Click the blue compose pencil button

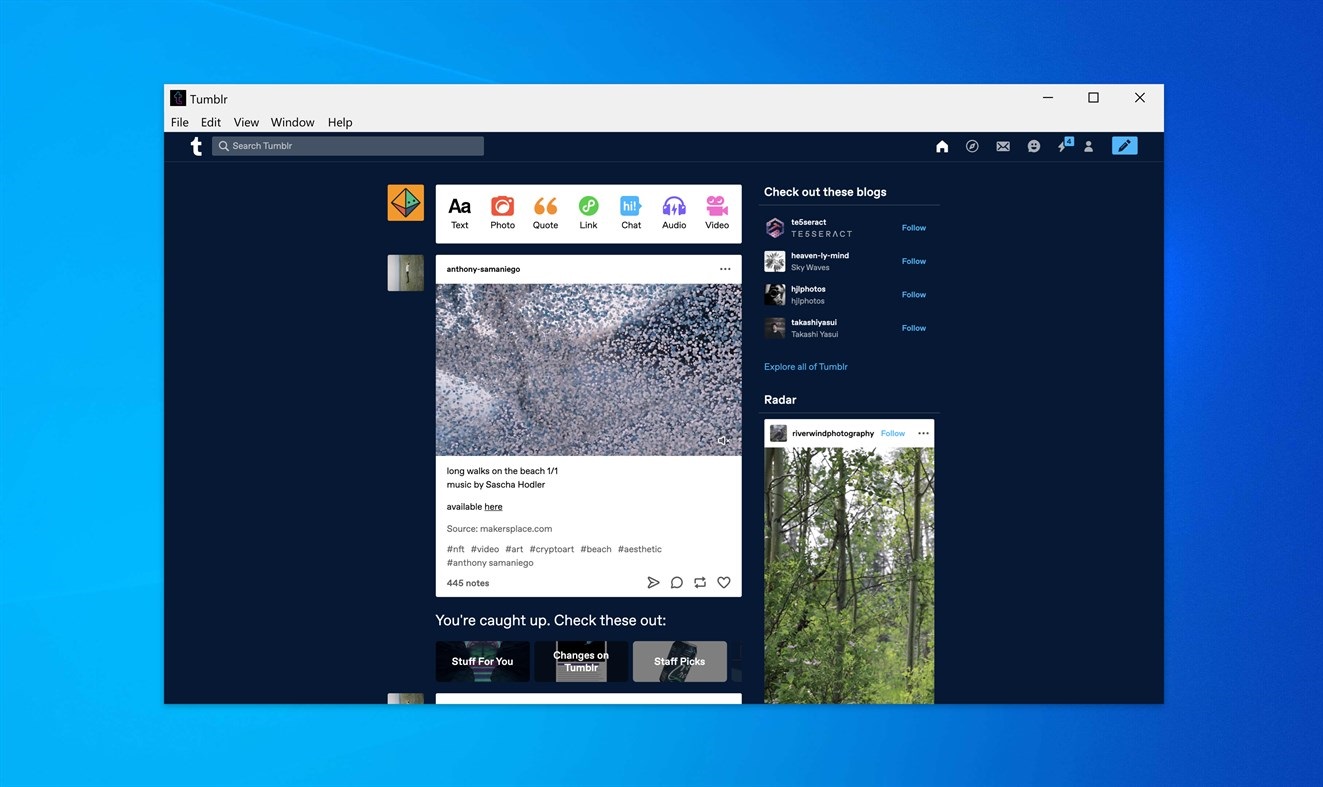point(1124,146)
